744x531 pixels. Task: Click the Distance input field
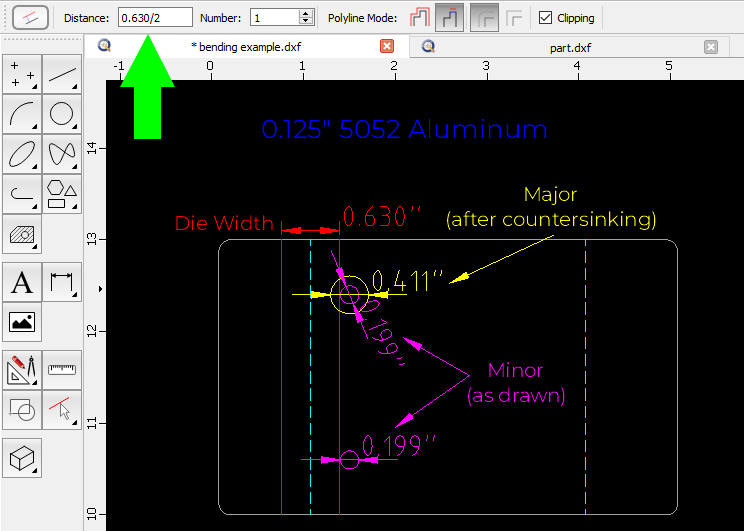pos(154,18)
